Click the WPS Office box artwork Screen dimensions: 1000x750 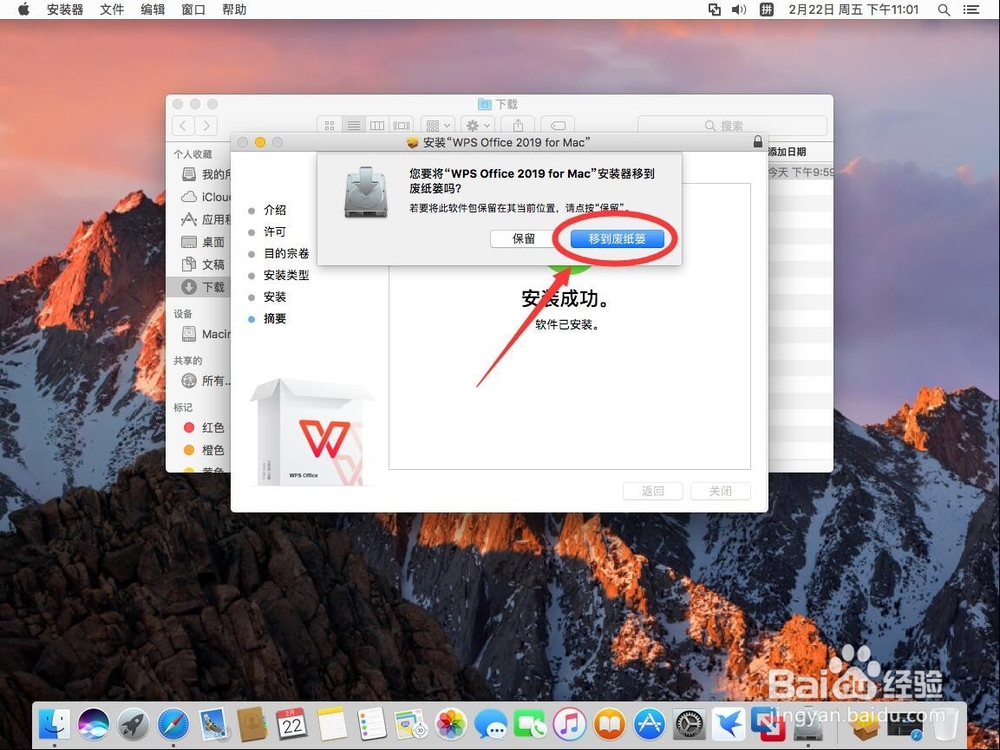point(311,432)
